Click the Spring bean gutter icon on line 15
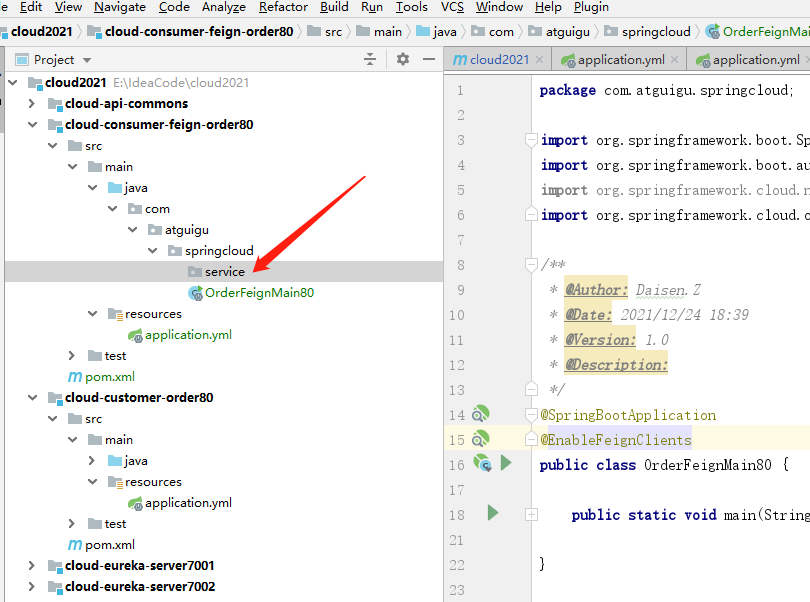Image resolution: width=810 pixels, height=602 pixels. (480, 439)
